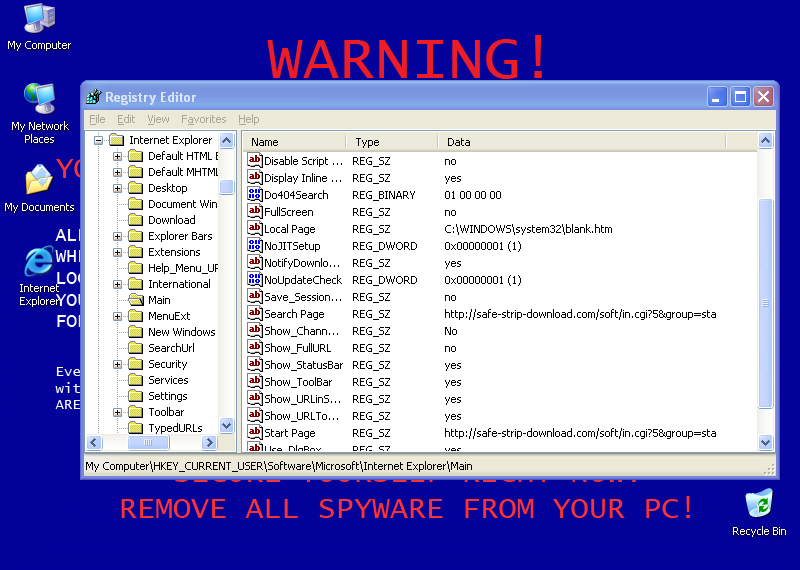Expand the MenuExt key
800x570 pixels.
117,316
